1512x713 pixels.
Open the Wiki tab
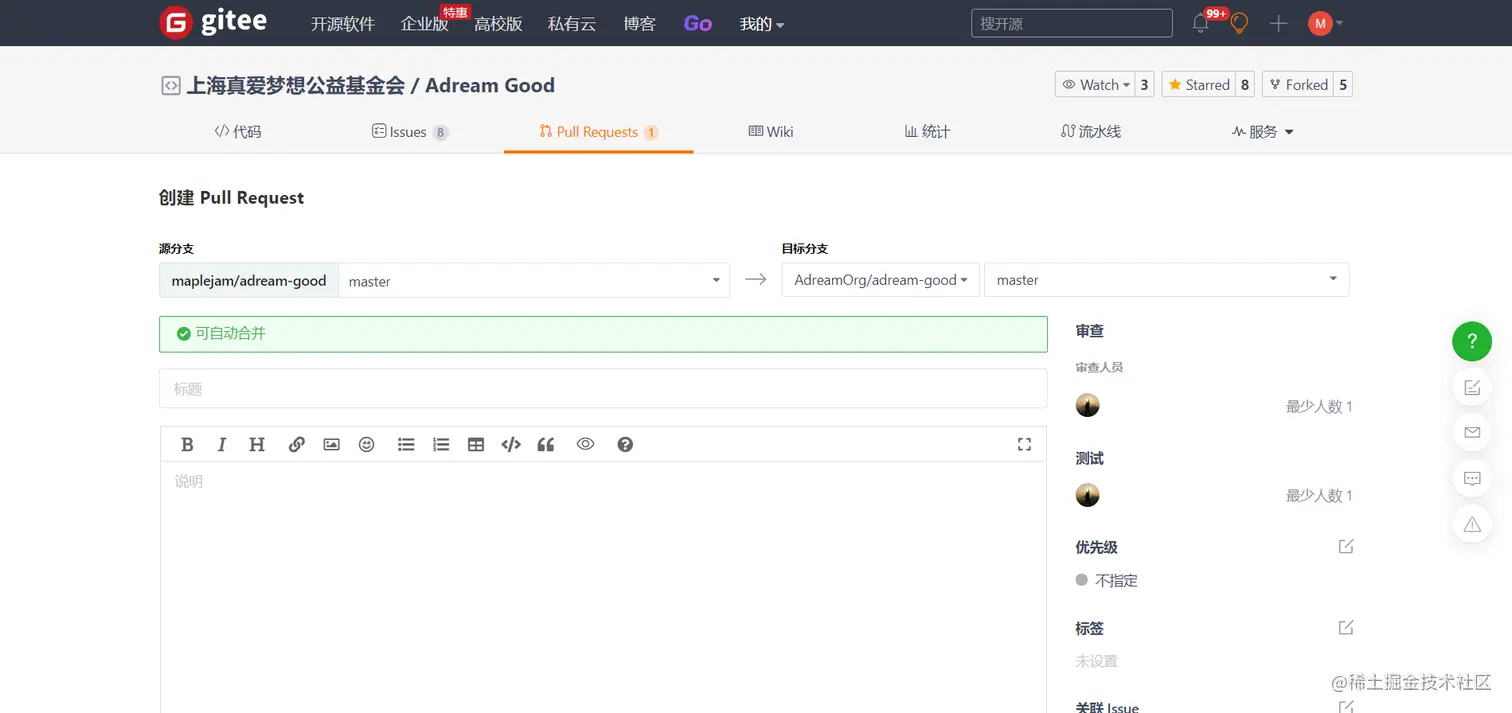point(771,132)
